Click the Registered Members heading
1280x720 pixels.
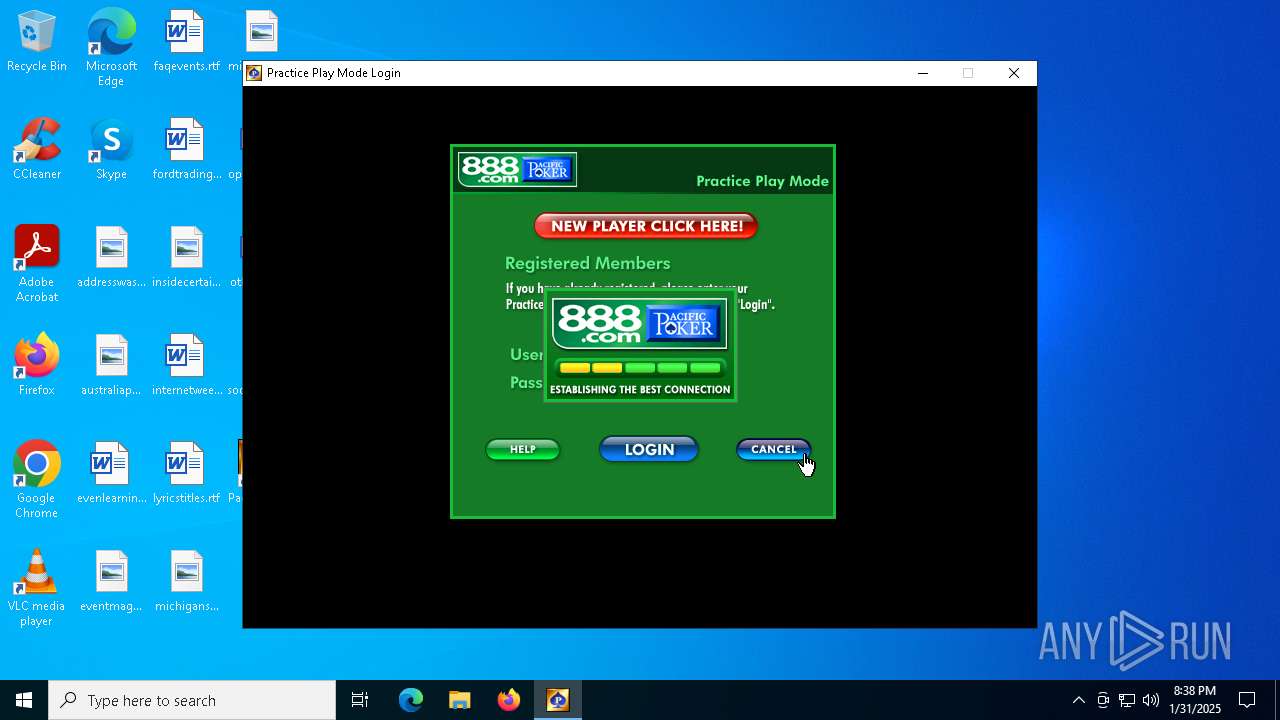pyautogui.click(x=587, y=263)
